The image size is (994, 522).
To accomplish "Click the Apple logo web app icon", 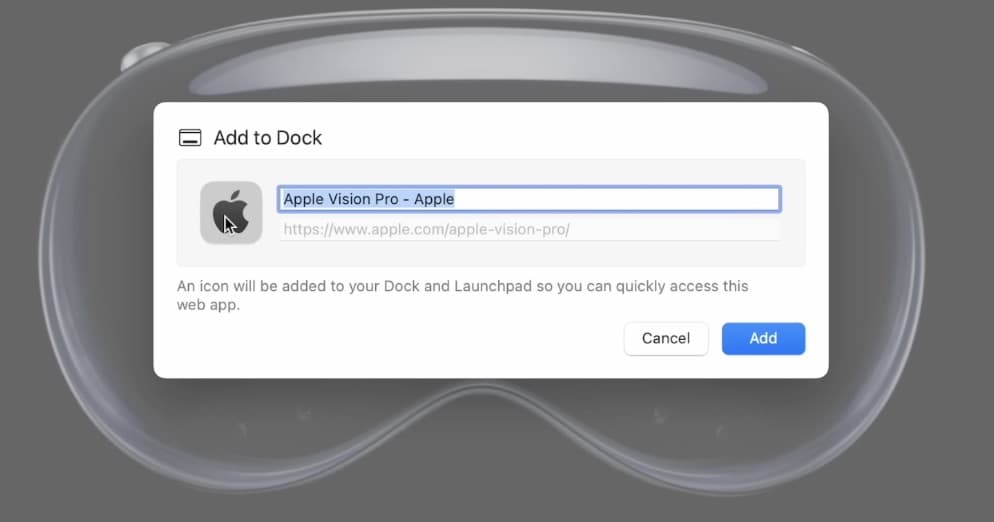I will coord(231,212).
